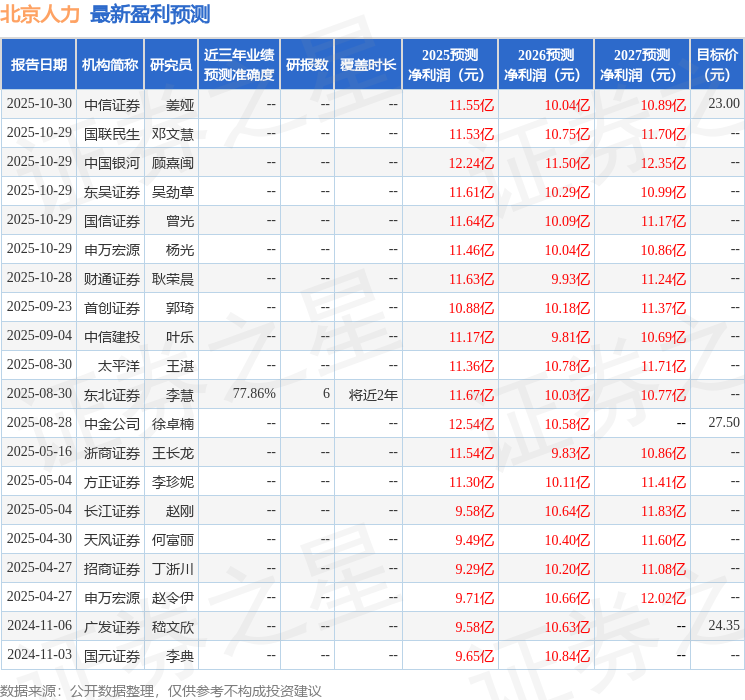Click the 报告日期 column header
The height and width of the screenshot is (700, 745).
tap(38, 65)
